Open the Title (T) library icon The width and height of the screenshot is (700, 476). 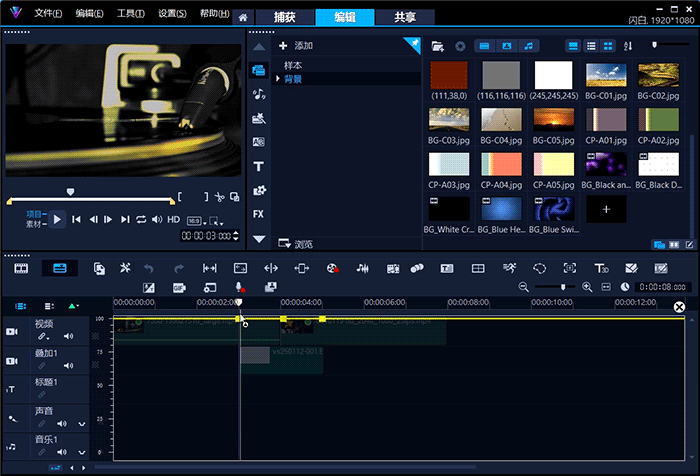[x=258, y=167]
